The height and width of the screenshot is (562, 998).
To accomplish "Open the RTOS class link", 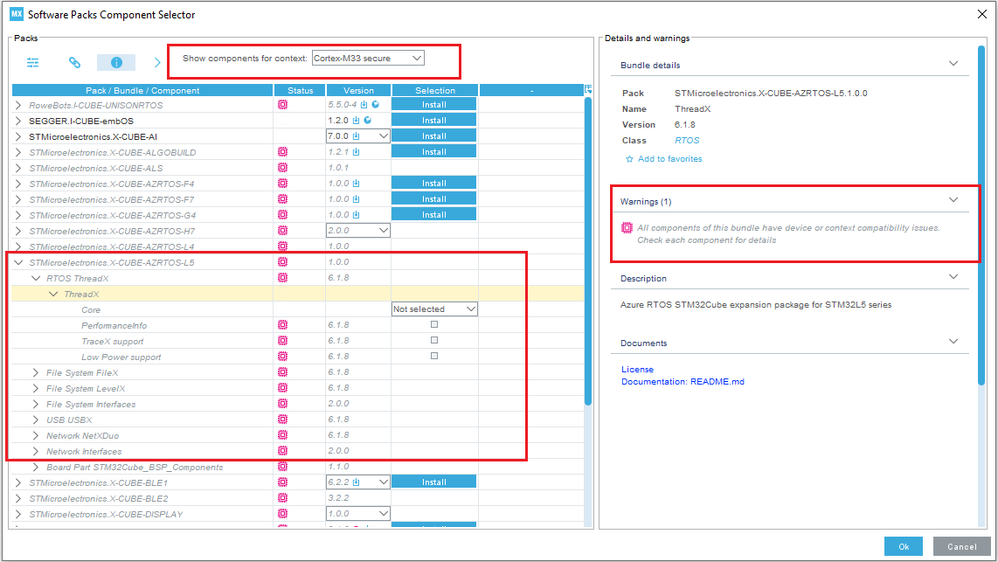I will [x=687, y=141].
